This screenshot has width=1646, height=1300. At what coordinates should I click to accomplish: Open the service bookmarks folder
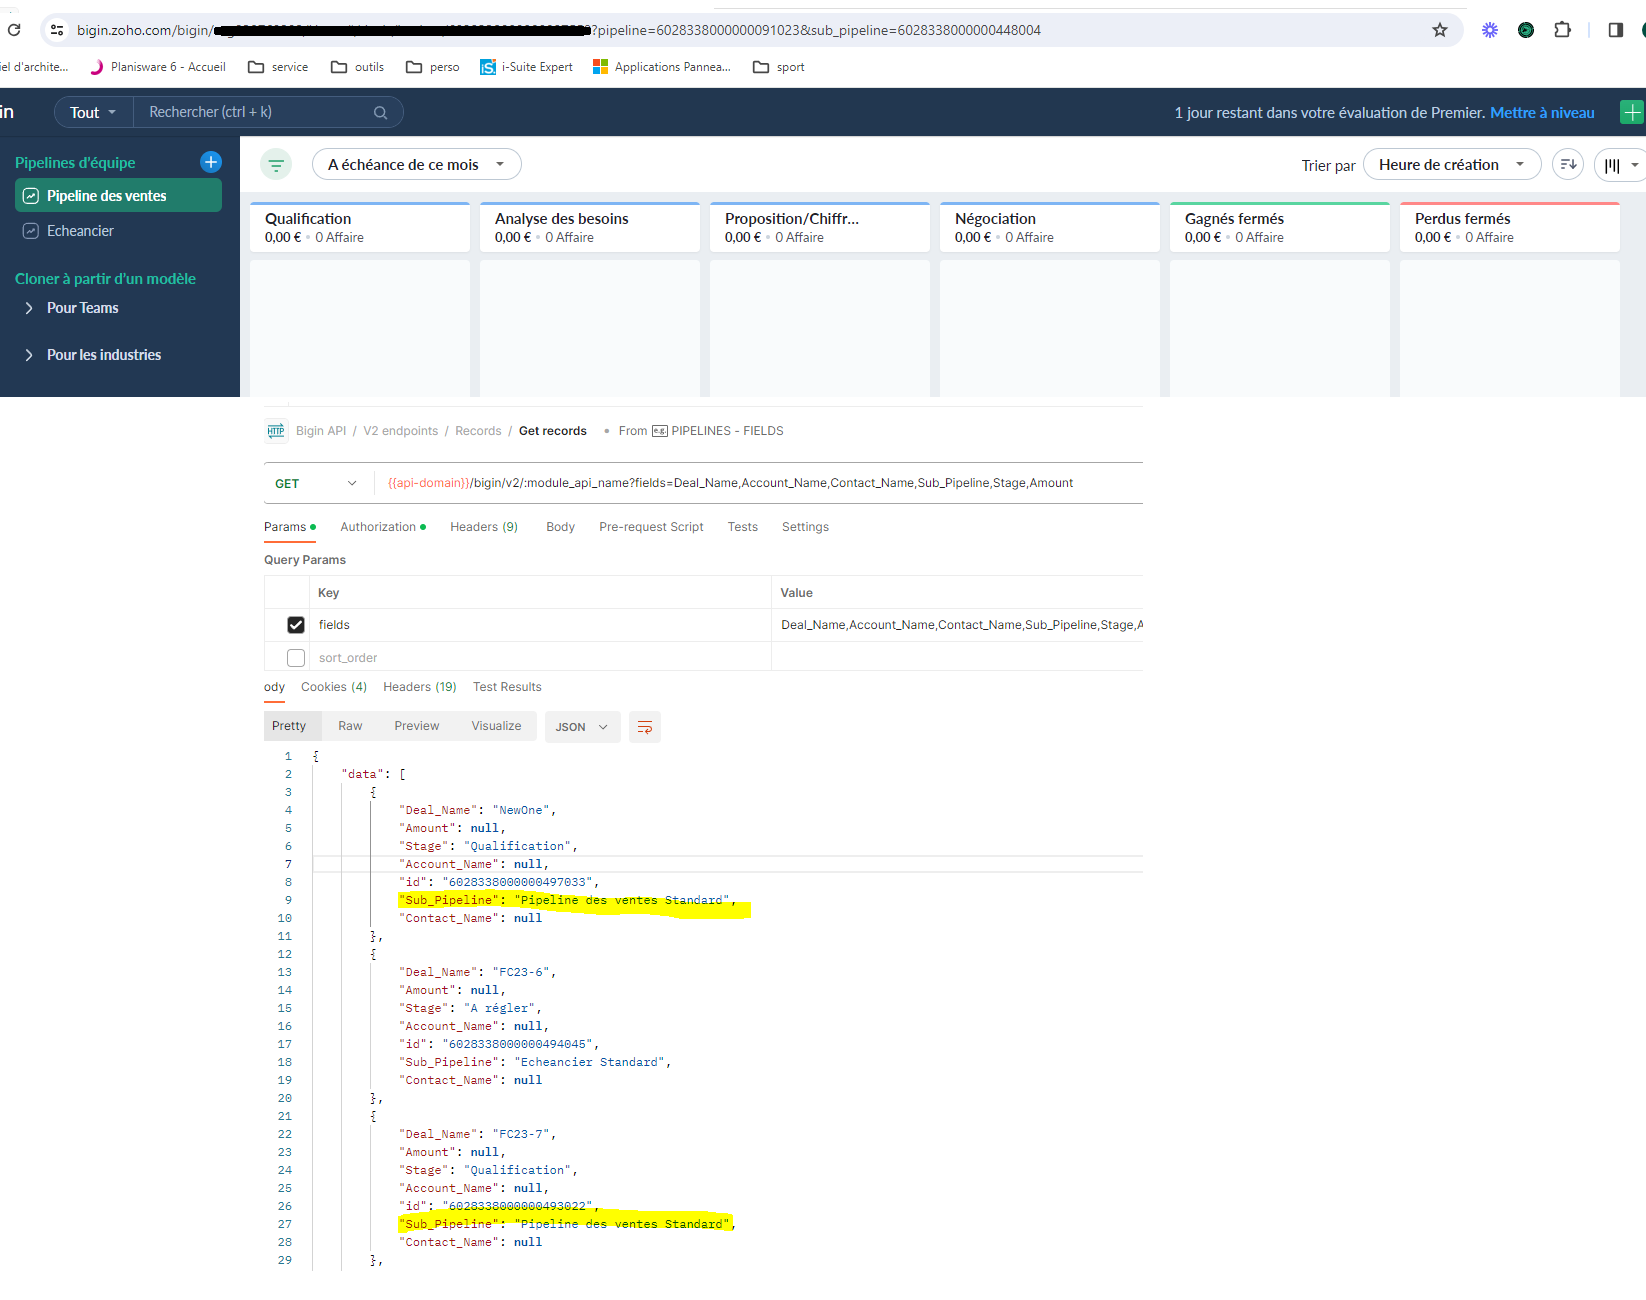(x=278, y=67)
